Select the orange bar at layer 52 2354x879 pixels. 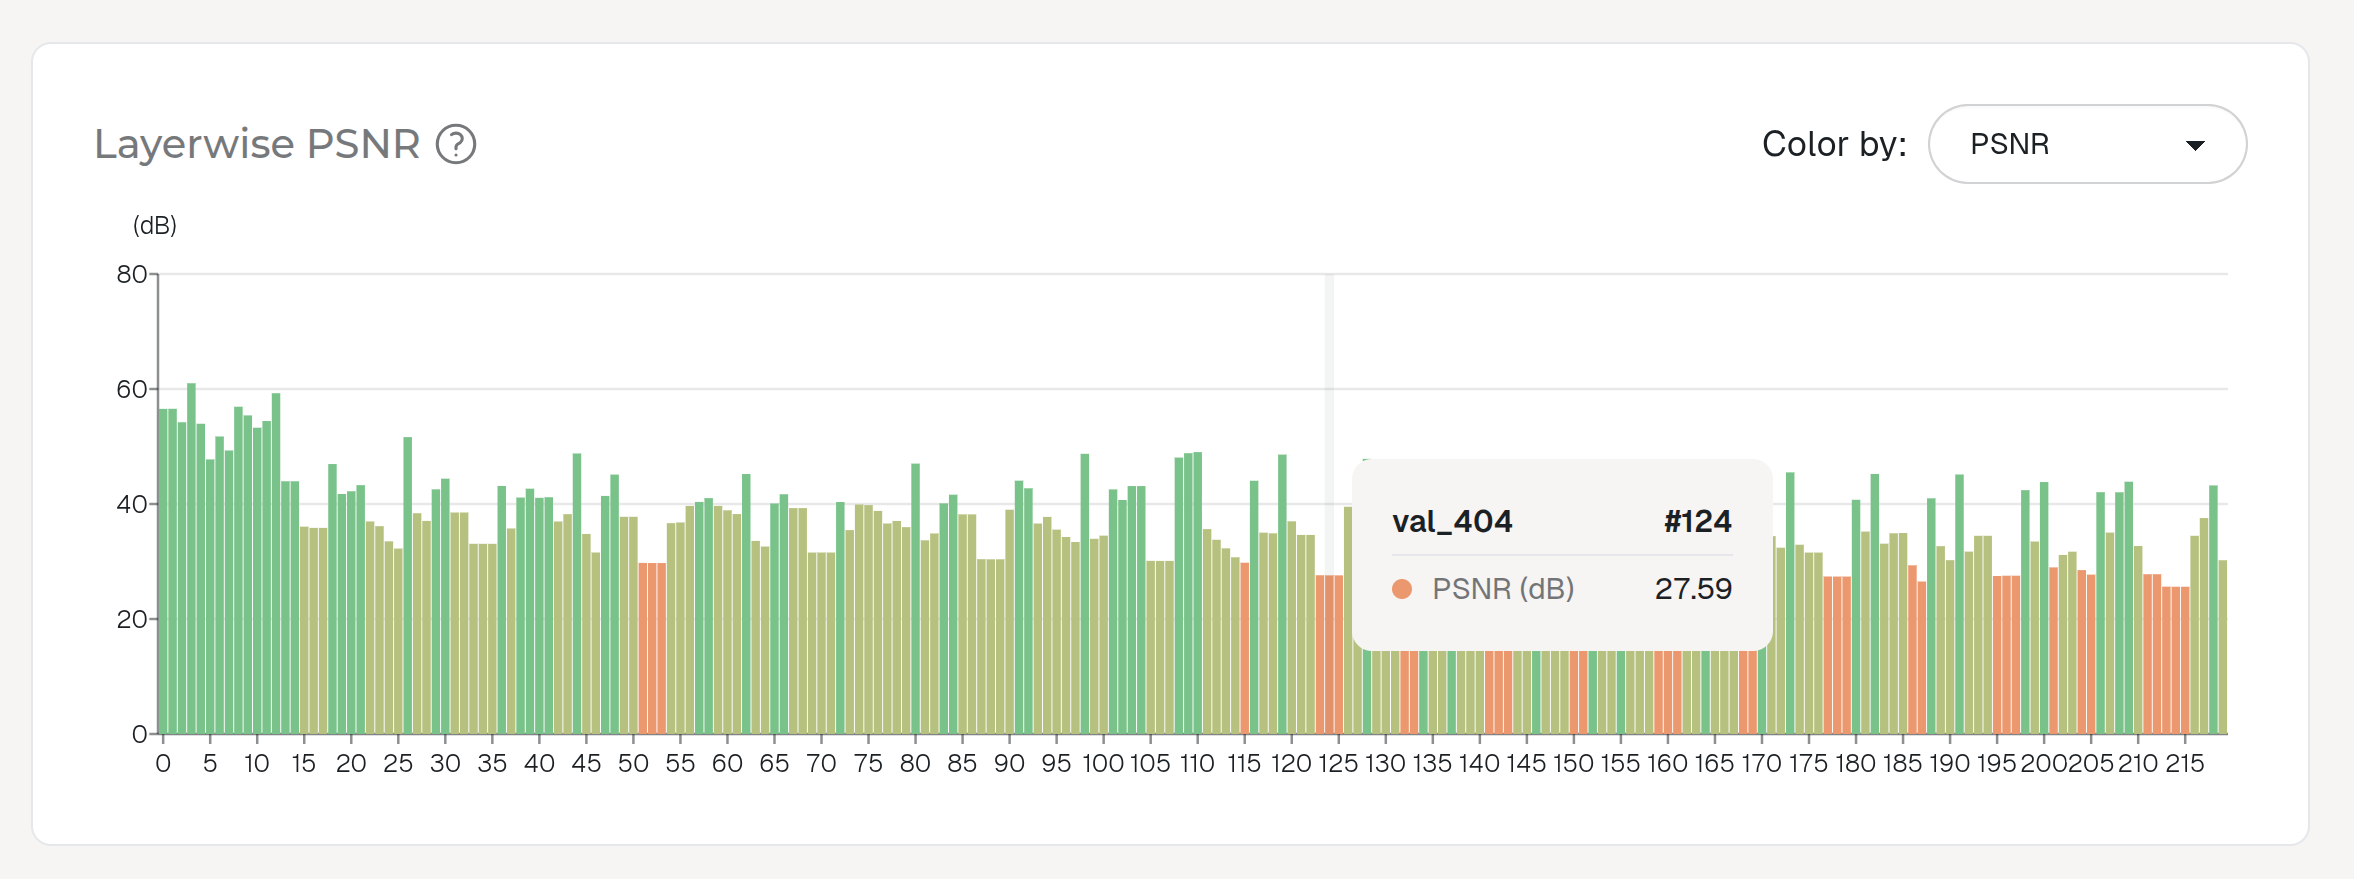point(652,648)
